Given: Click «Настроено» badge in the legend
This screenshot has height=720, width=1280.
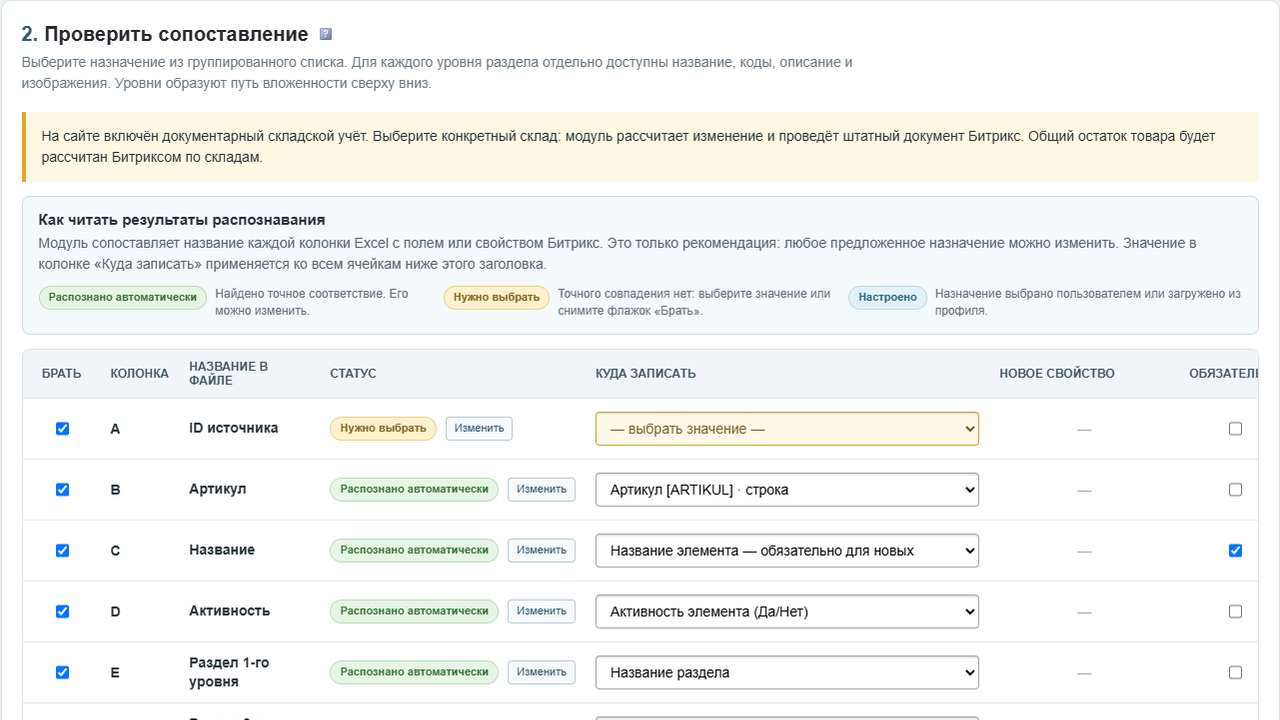Looking at the screenshot, I should [887, 297].
